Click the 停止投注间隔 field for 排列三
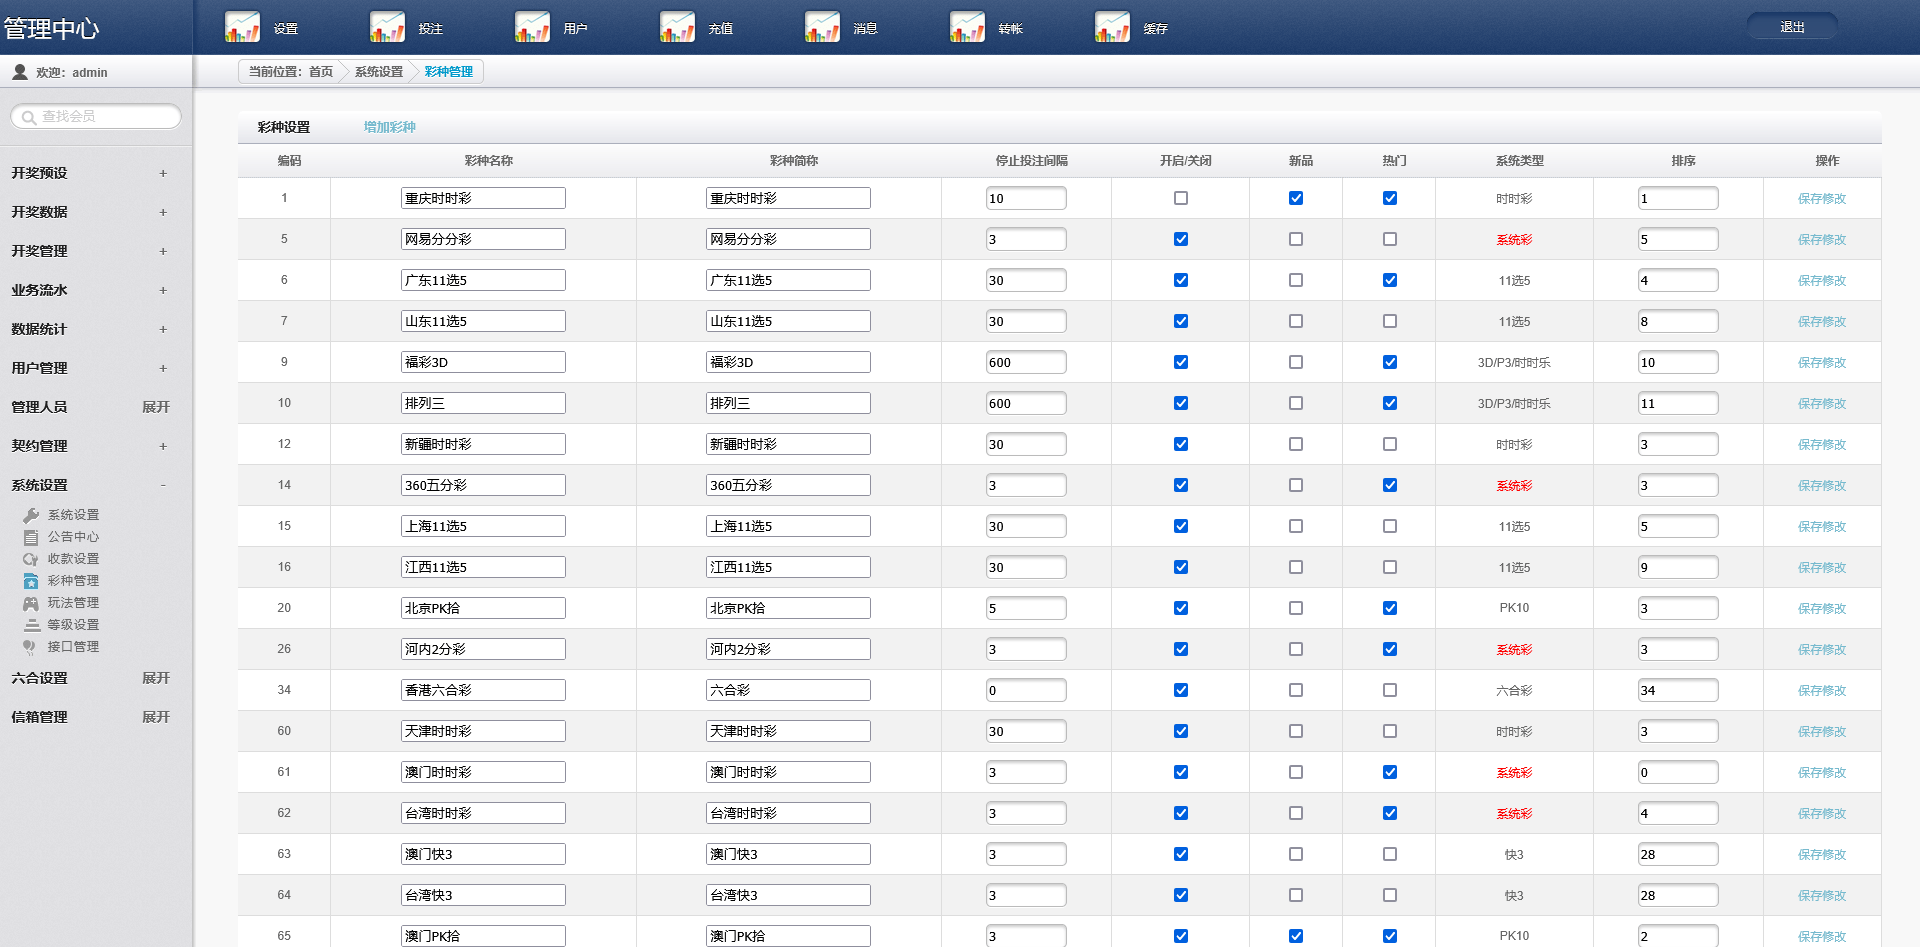Screen dimensions: 1920x947 tap(1025, 403)
